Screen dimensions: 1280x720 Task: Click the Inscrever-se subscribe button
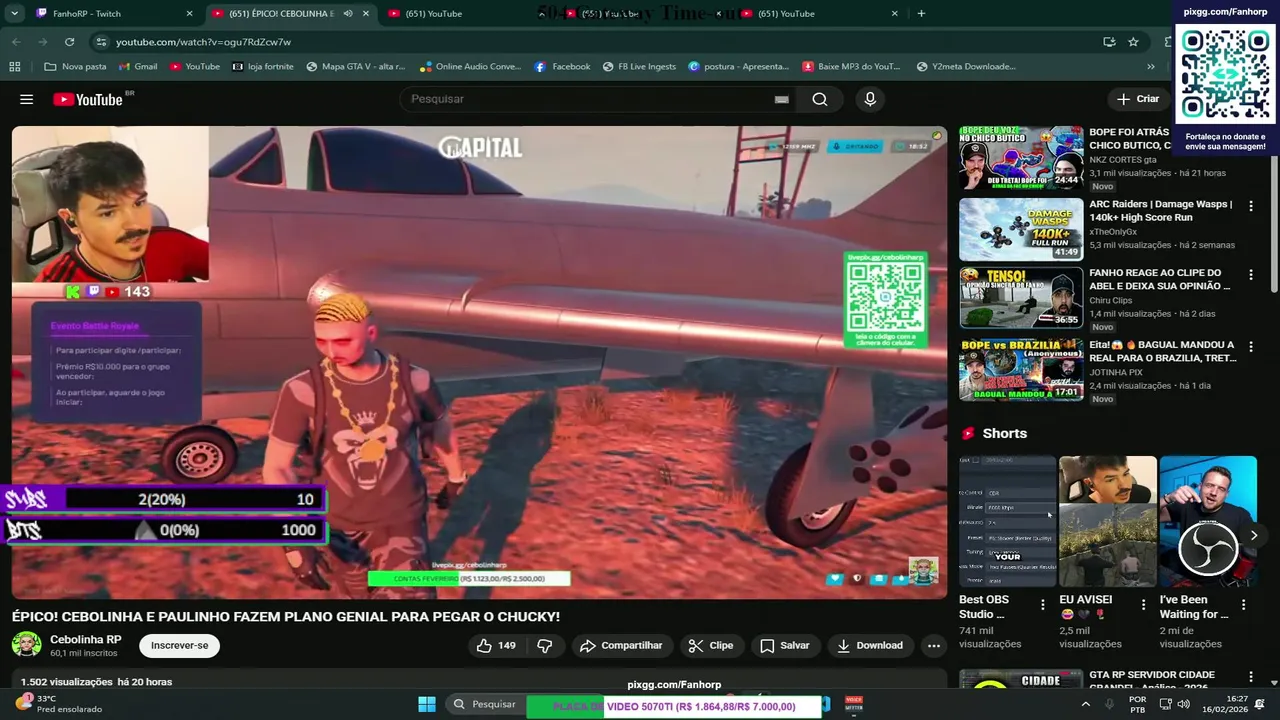pos(179,646)
